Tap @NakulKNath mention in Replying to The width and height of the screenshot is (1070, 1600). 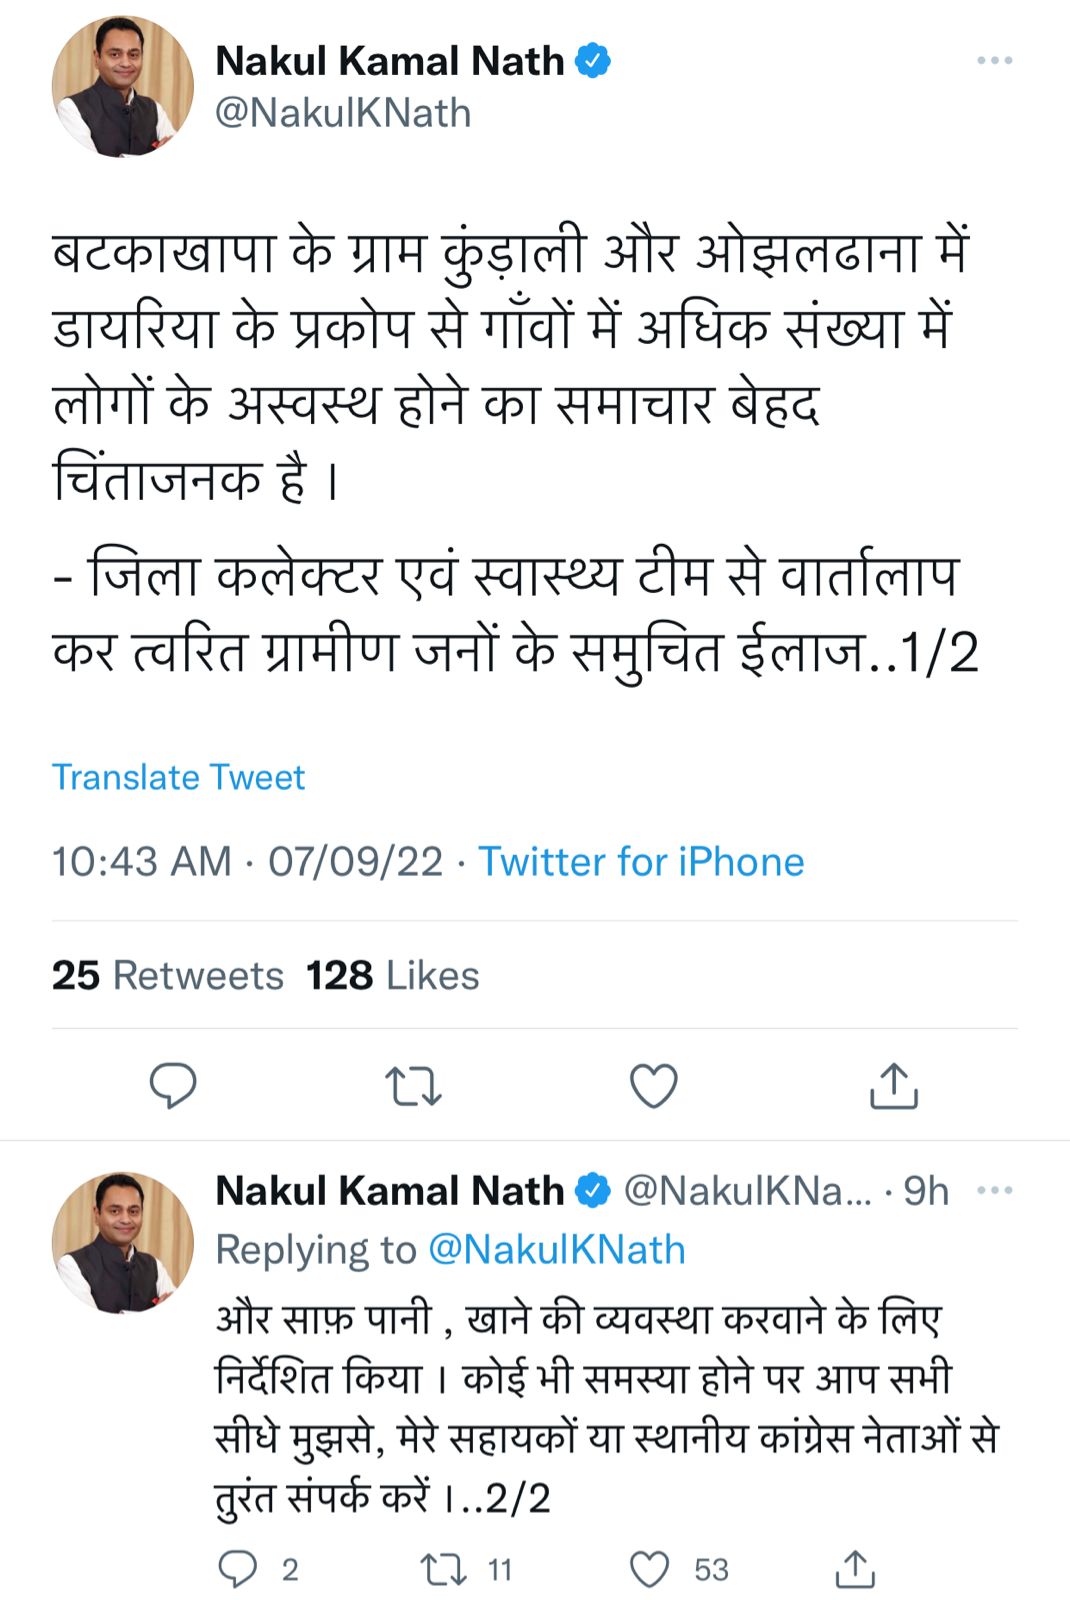pyautogui.click(x=556, y=1250)
